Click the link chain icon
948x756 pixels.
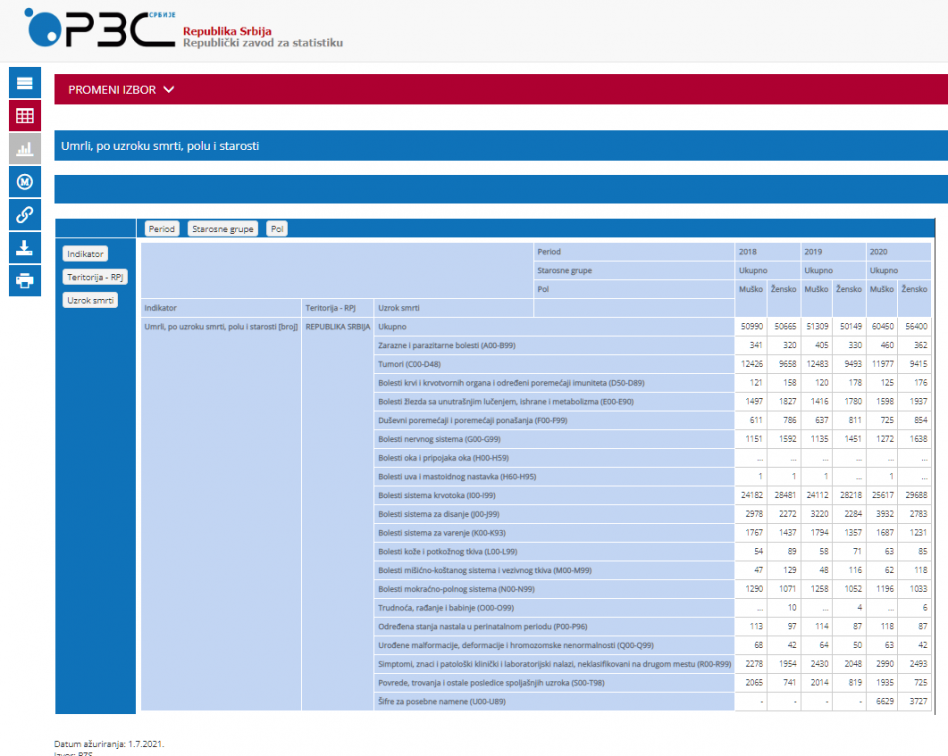pyautogui.click(x=25, y=215)
